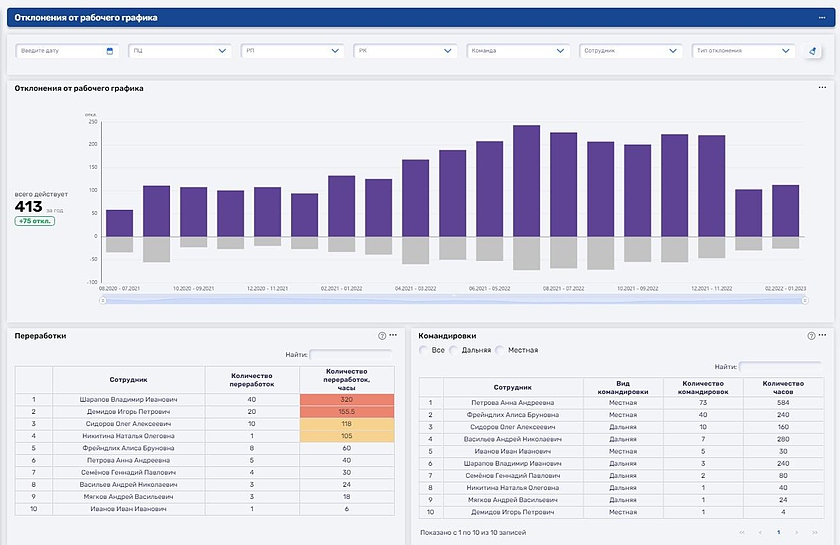The width and height of the screenshot is (840, 545).
Task: Open the calendar icon in date field
Action: (109, 51)
